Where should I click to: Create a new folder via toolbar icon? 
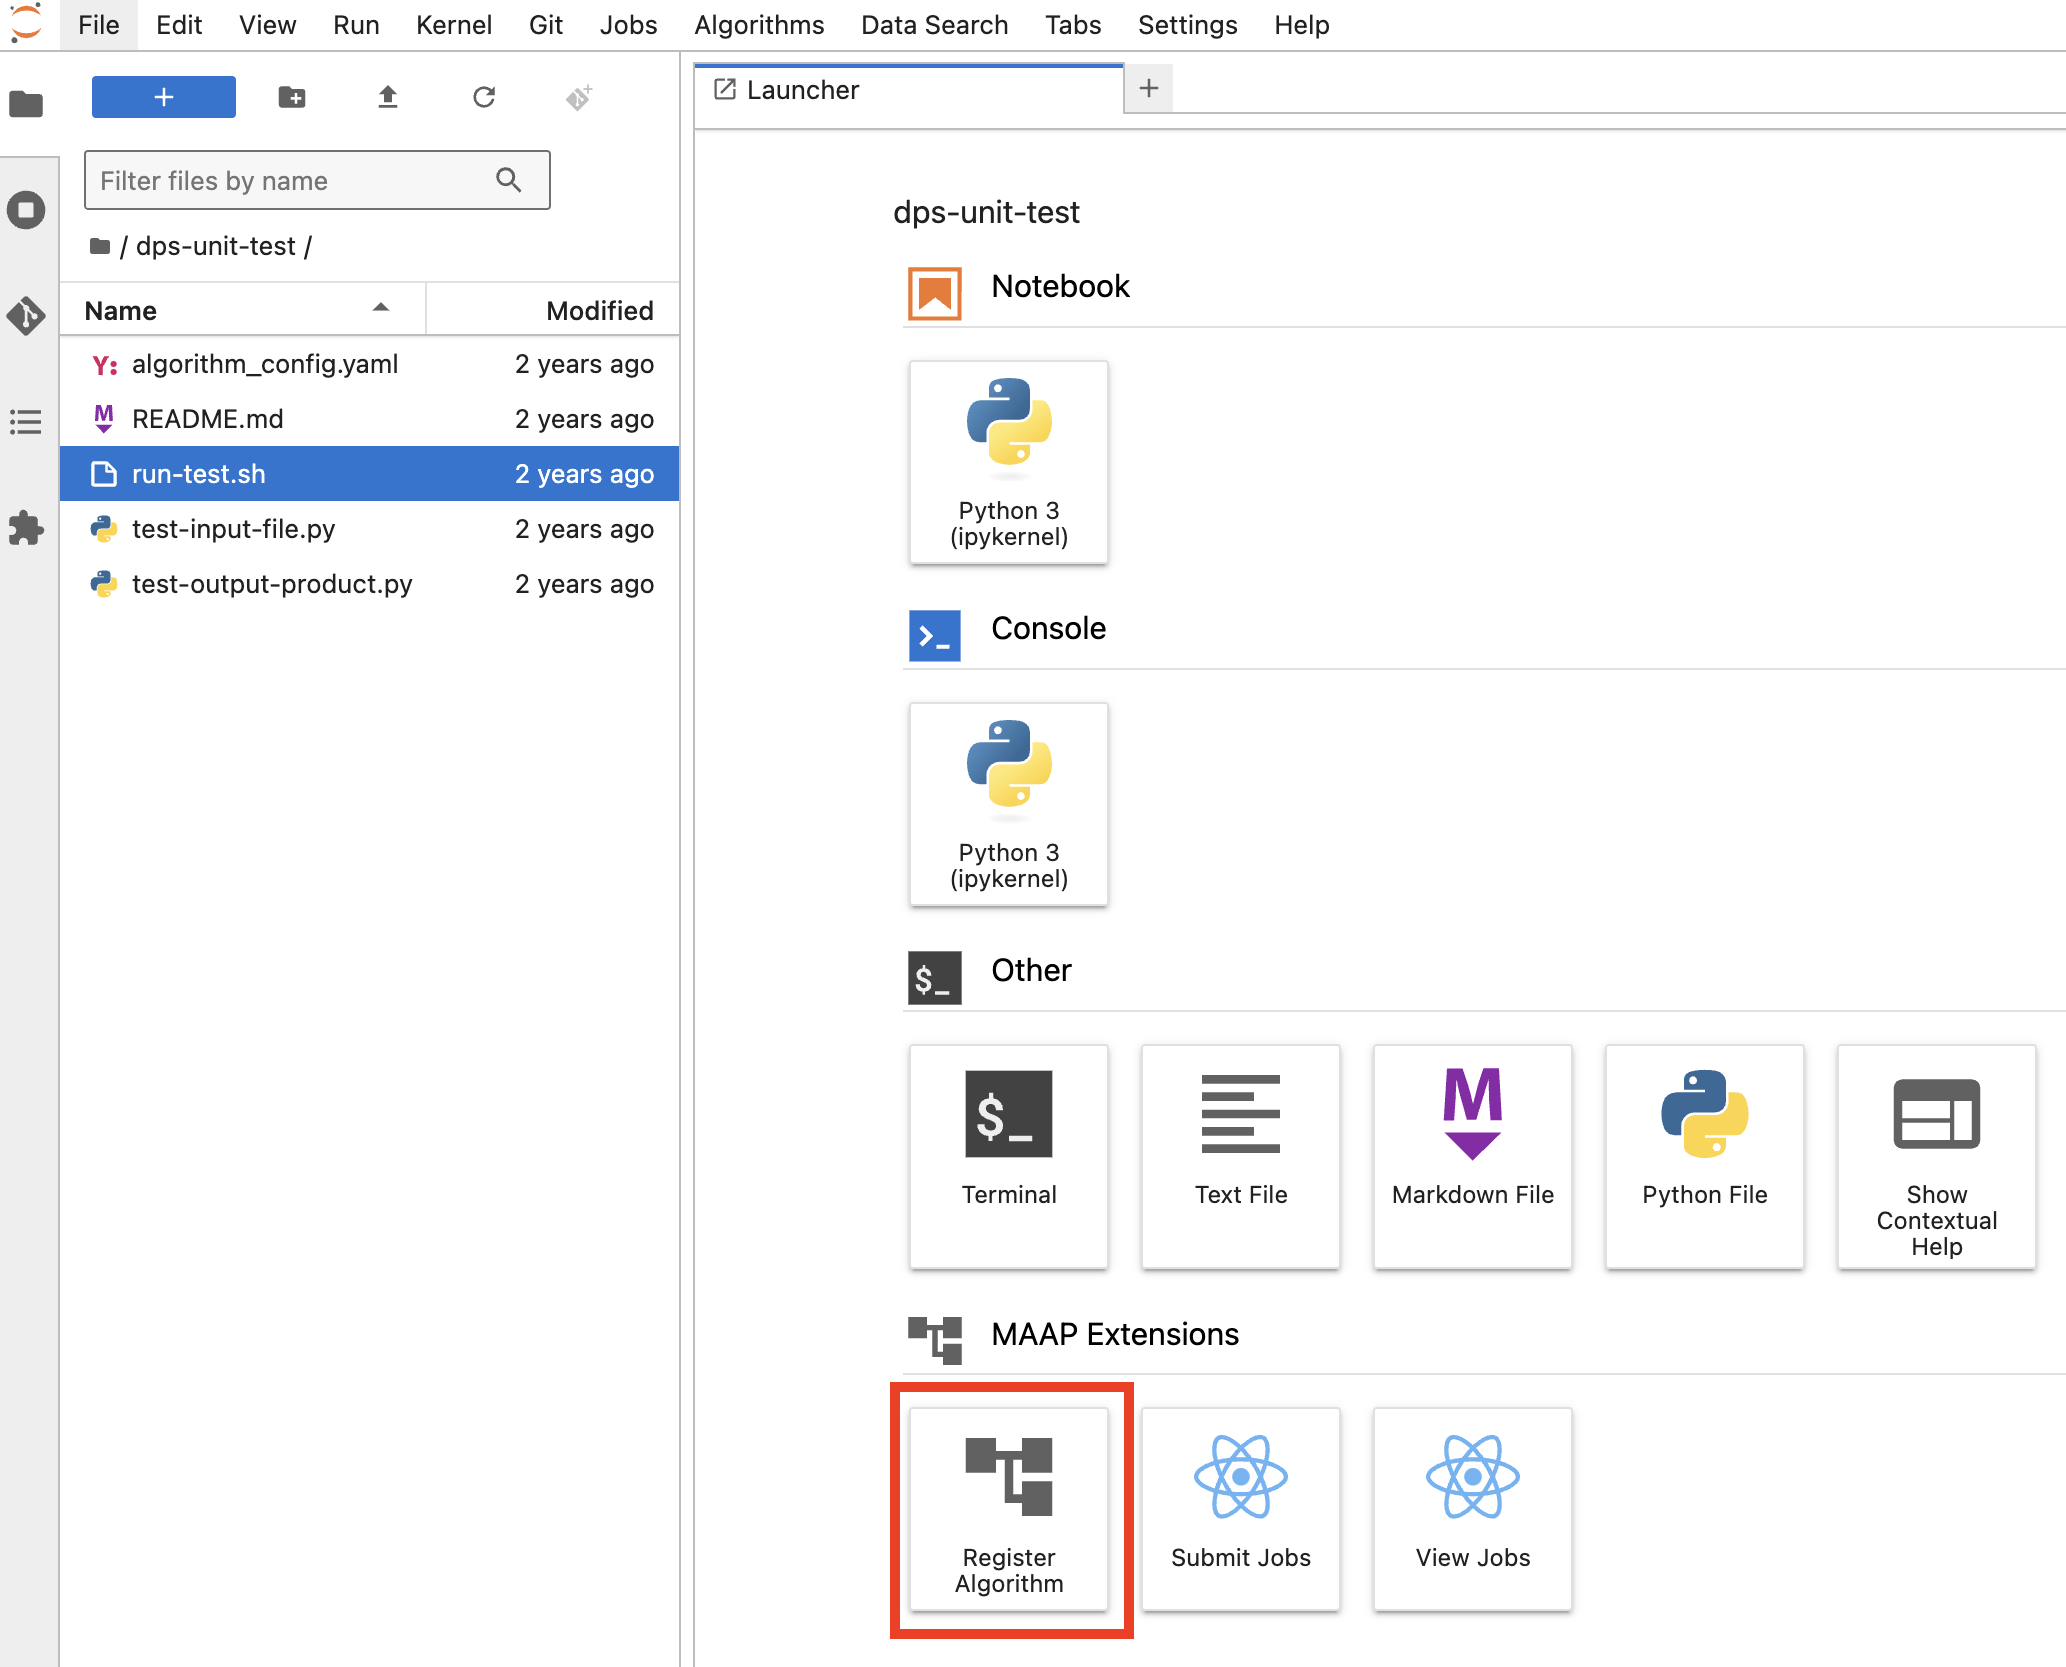(292, 97)
